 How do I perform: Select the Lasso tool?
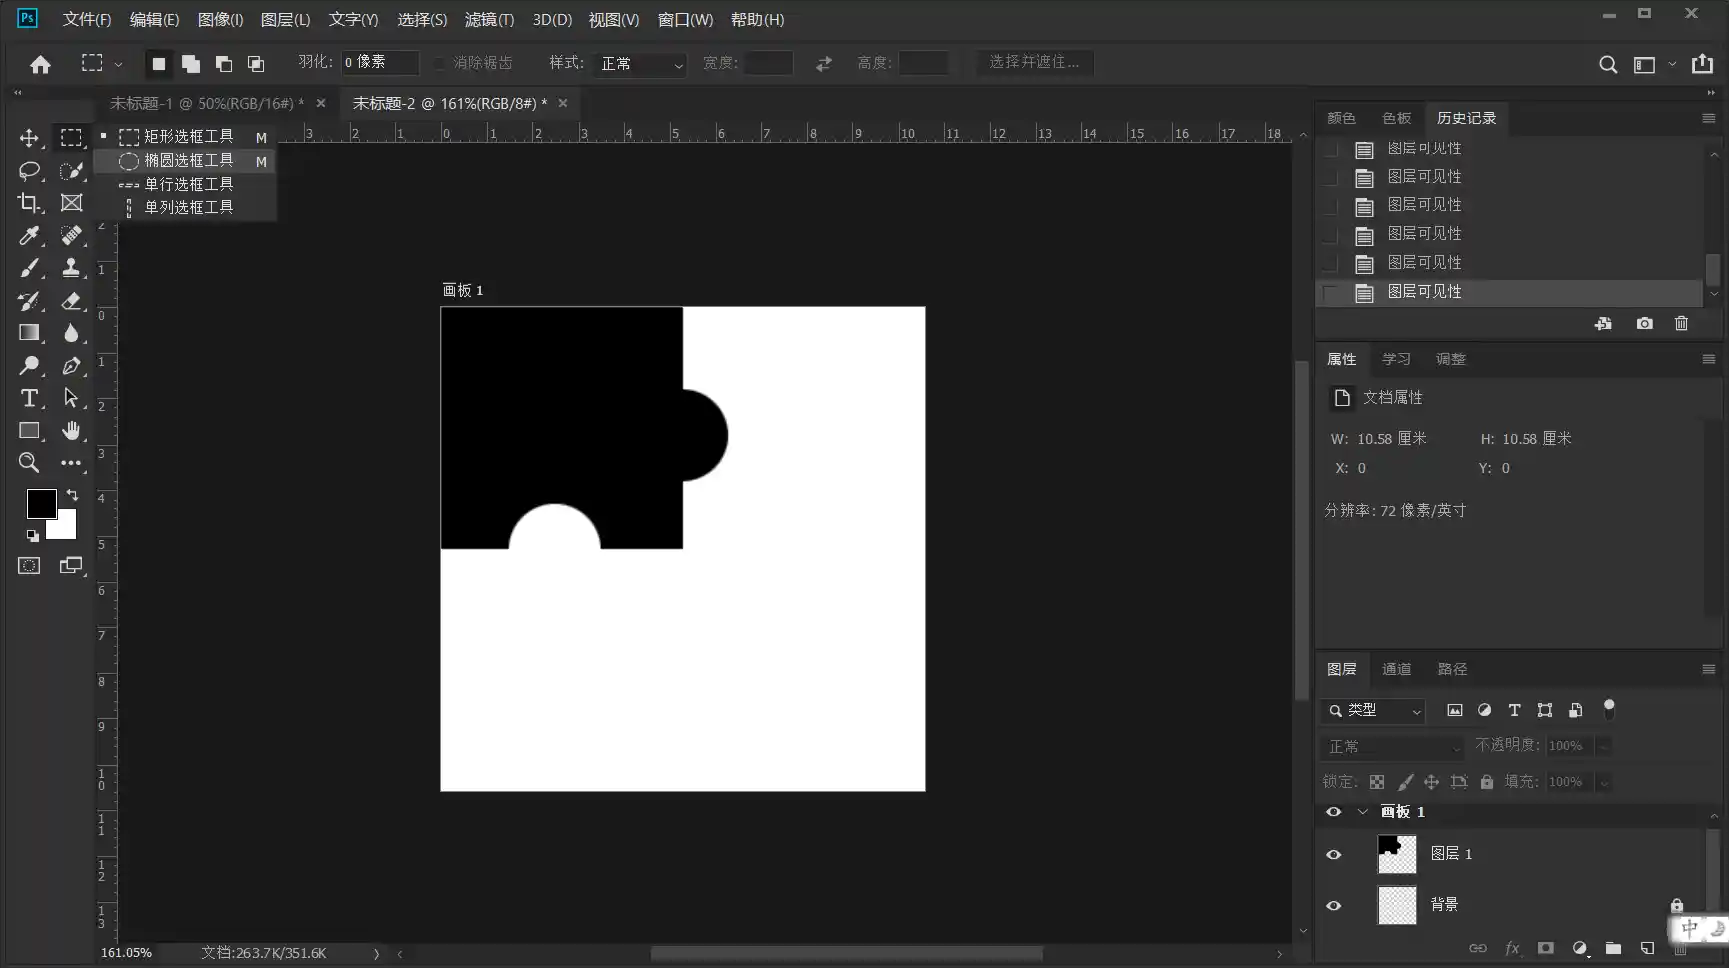click(29, 171)
